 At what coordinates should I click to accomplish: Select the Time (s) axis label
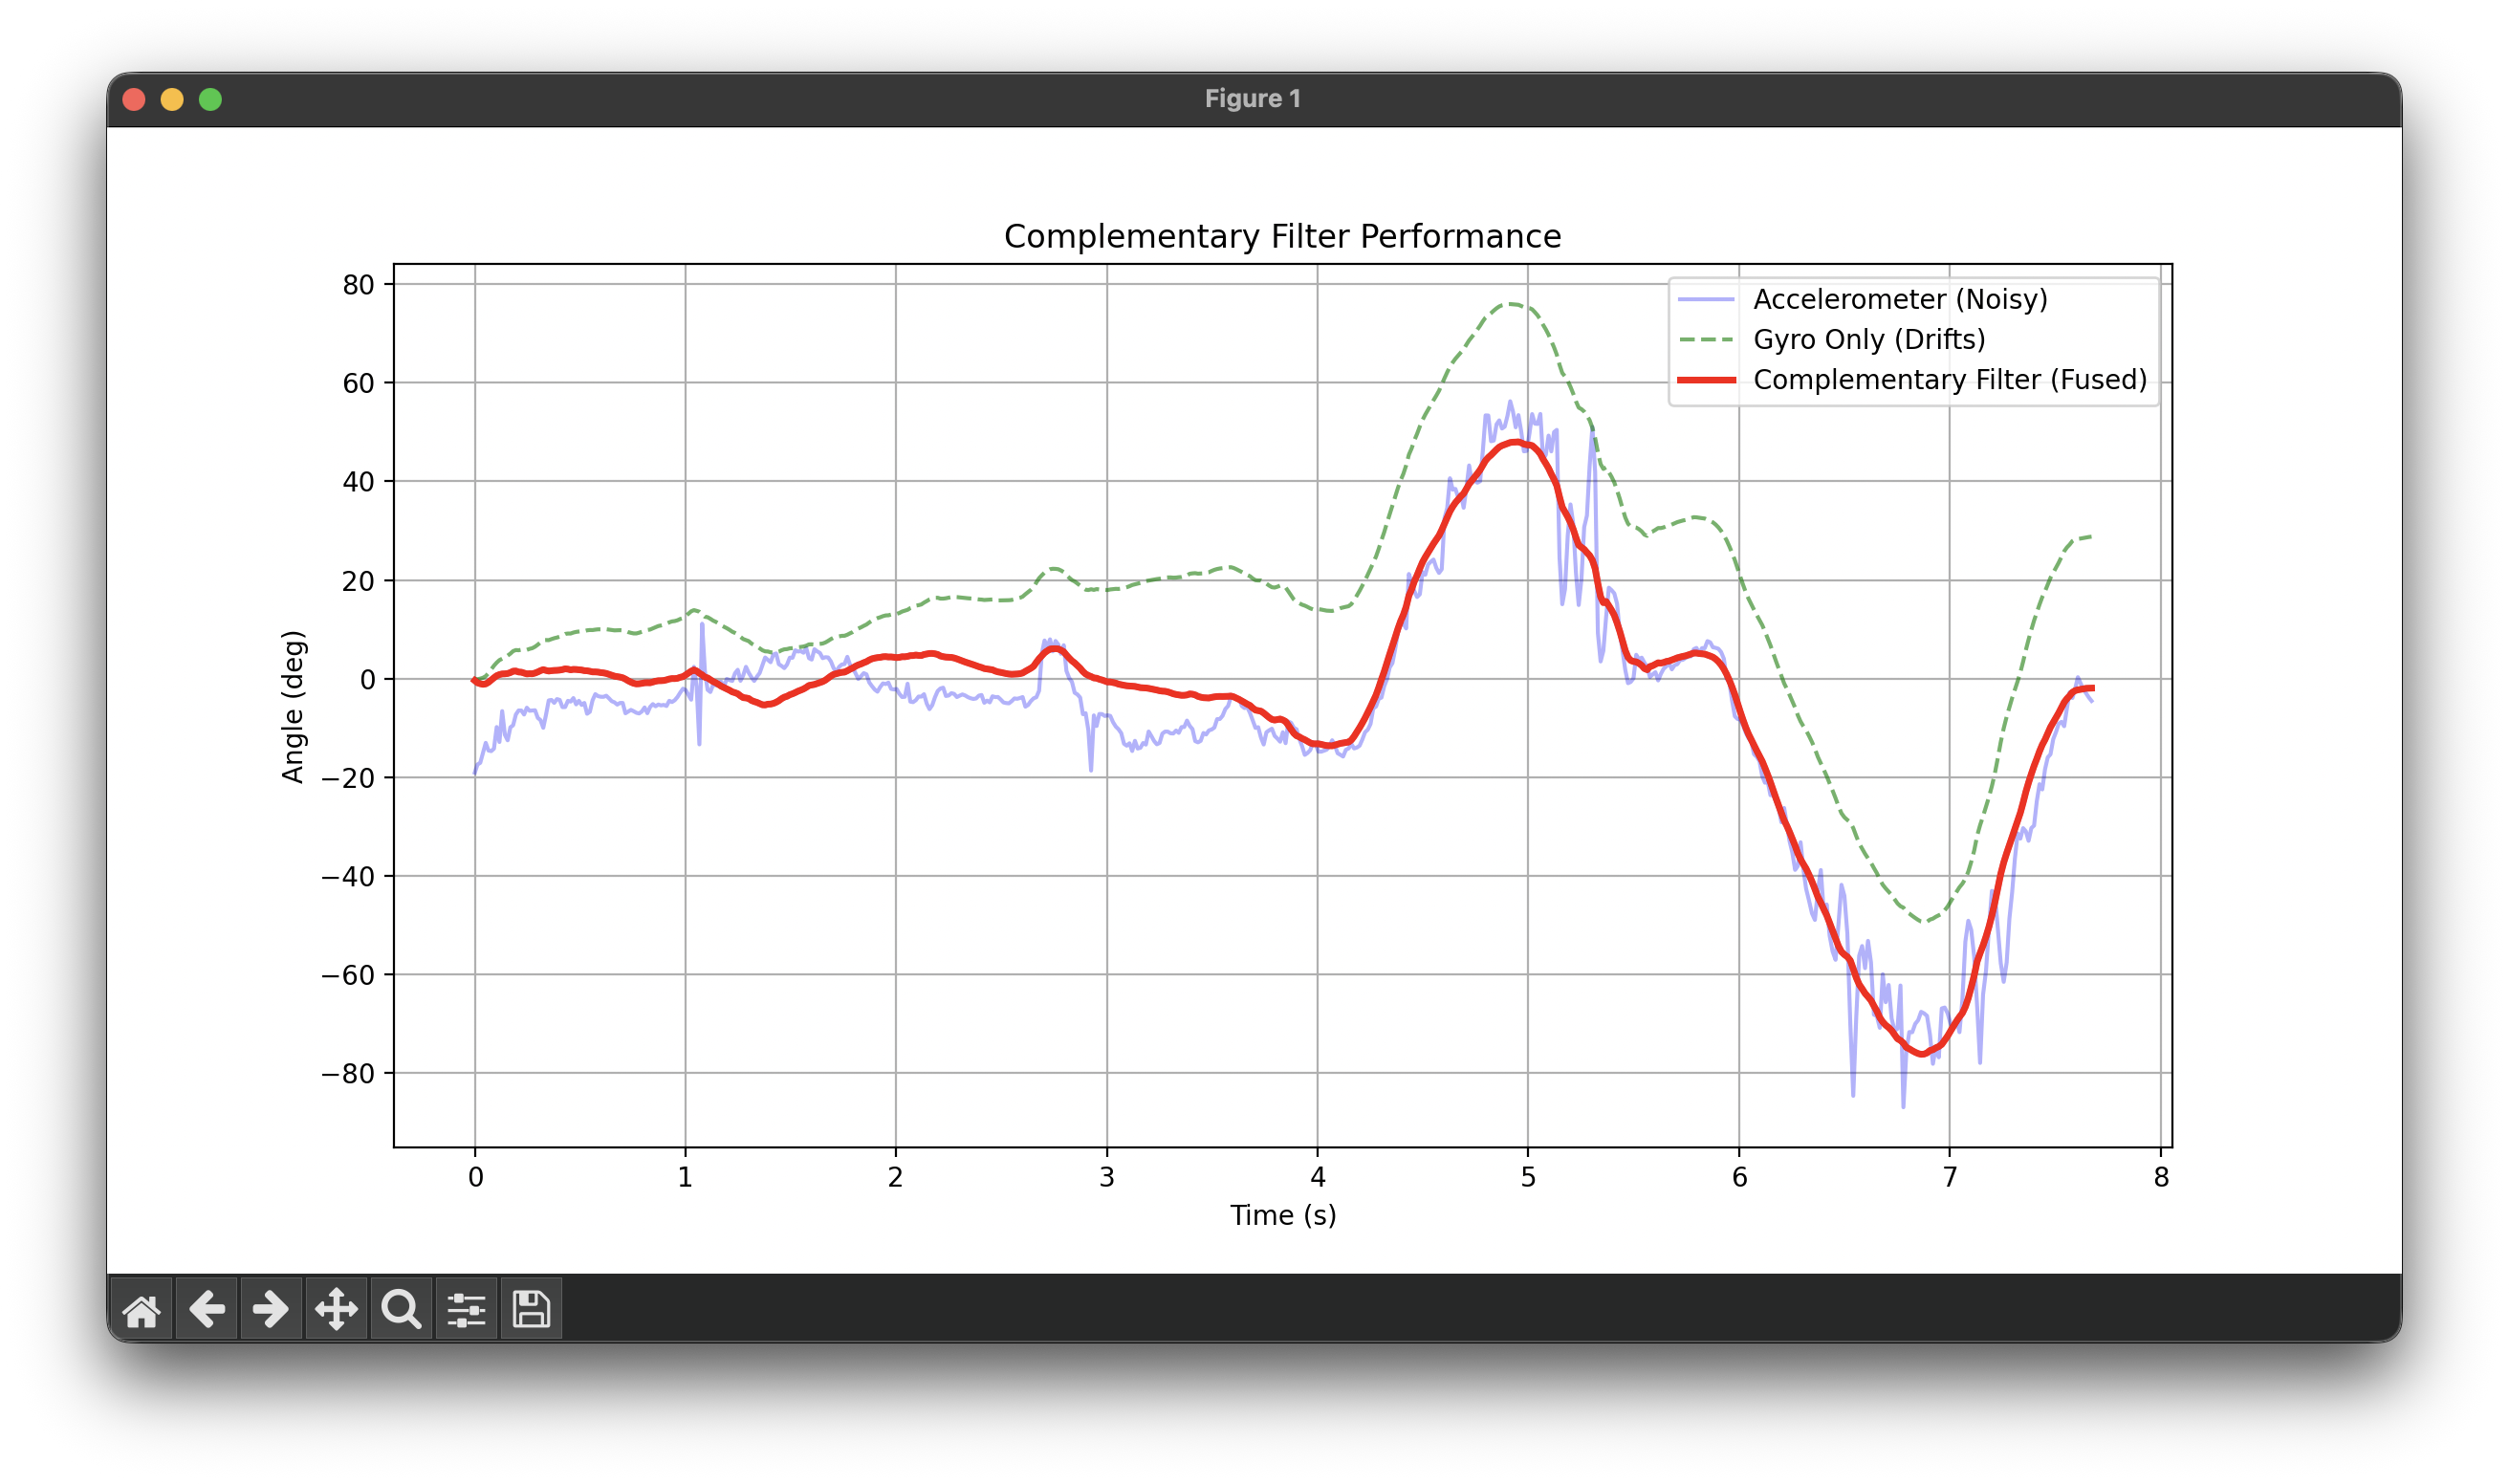coord(1283,1216)
